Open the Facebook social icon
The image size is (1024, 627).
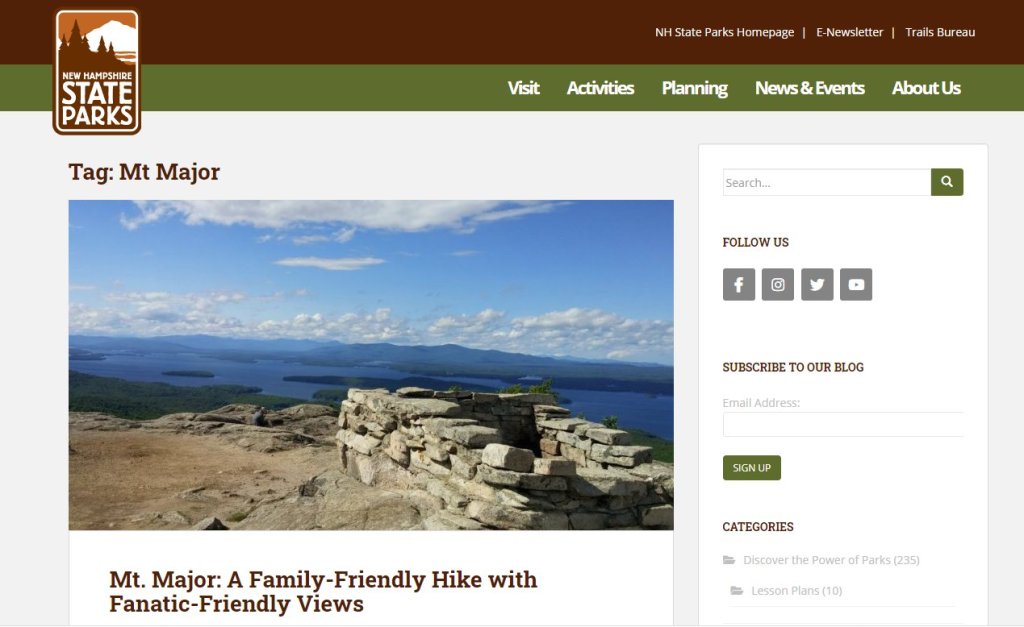[739, 285]
